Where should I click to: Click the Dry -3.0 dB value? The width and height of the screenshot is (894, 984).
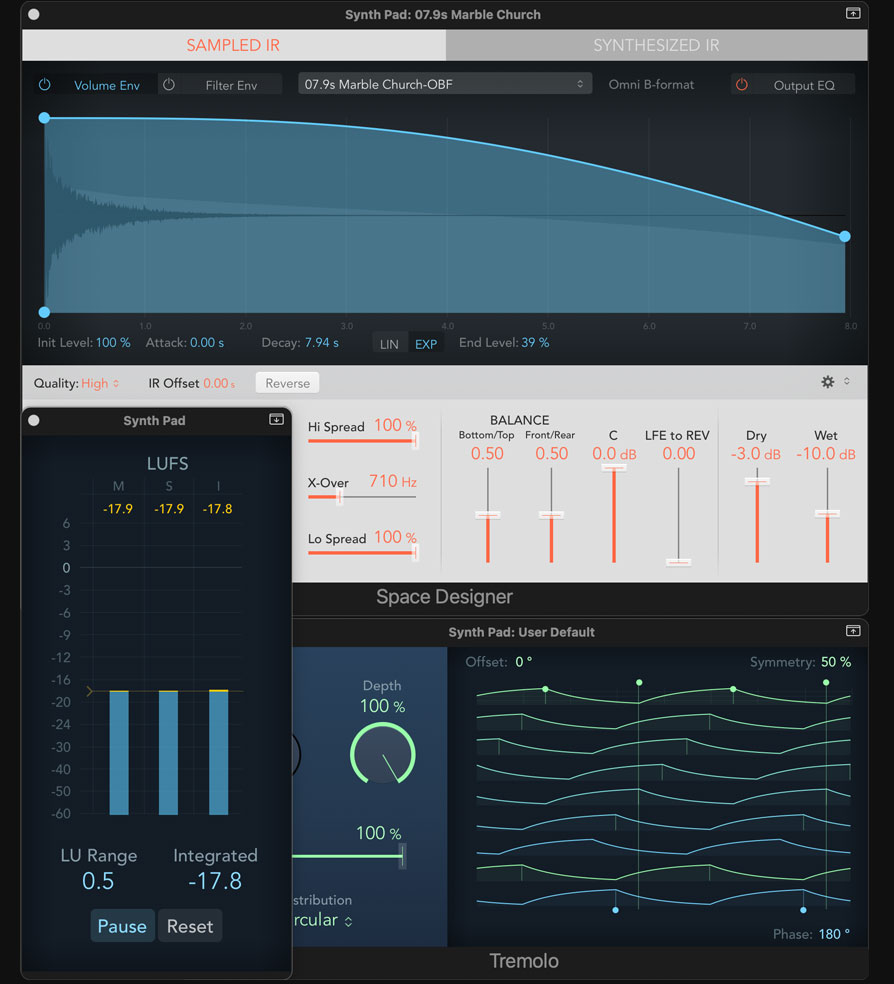(x=756, y=454)
